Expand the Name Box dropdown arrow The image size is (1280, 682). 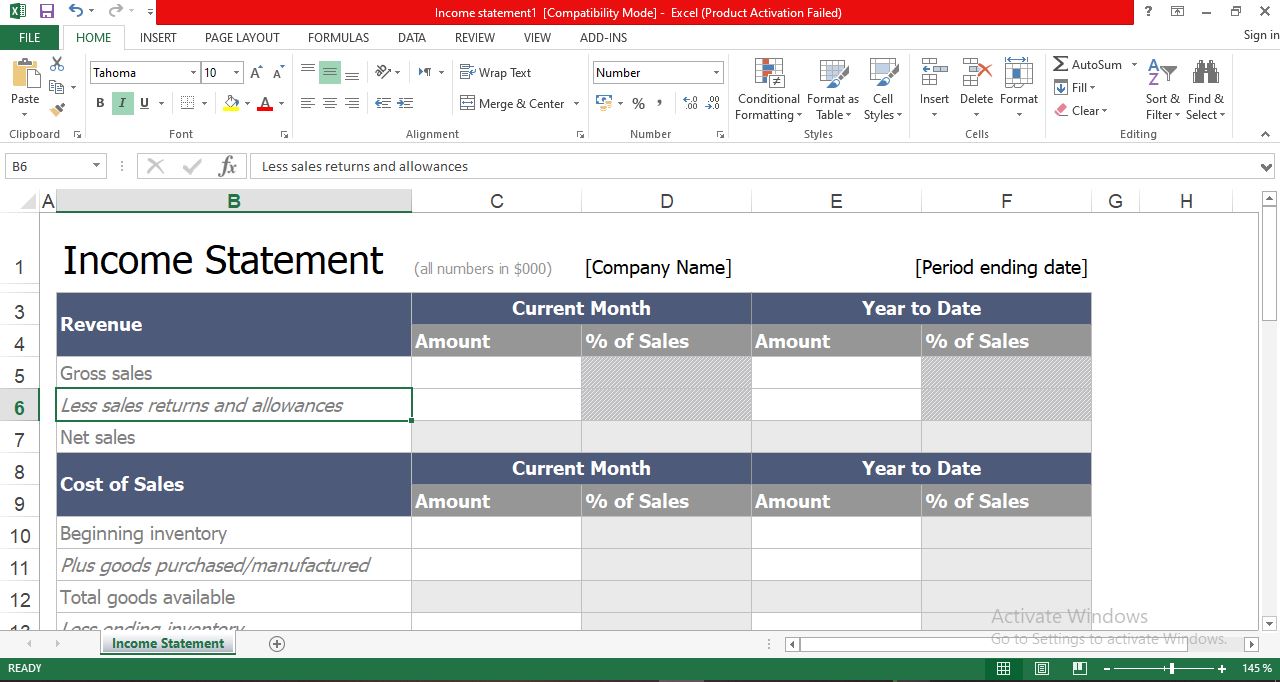pyautogui.click(x=97, y=166)
